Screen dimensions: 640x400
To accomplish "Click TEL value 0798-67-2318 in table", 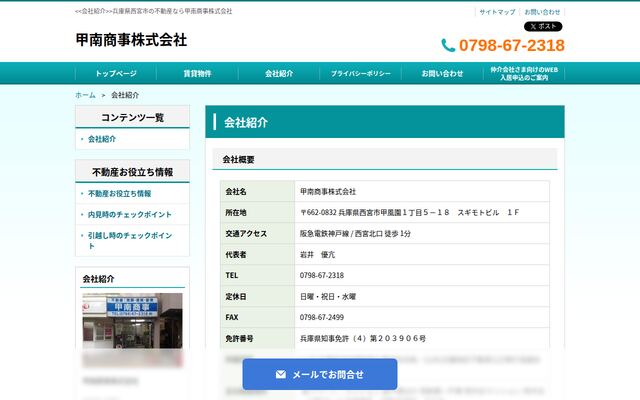I will coord(322,276).
